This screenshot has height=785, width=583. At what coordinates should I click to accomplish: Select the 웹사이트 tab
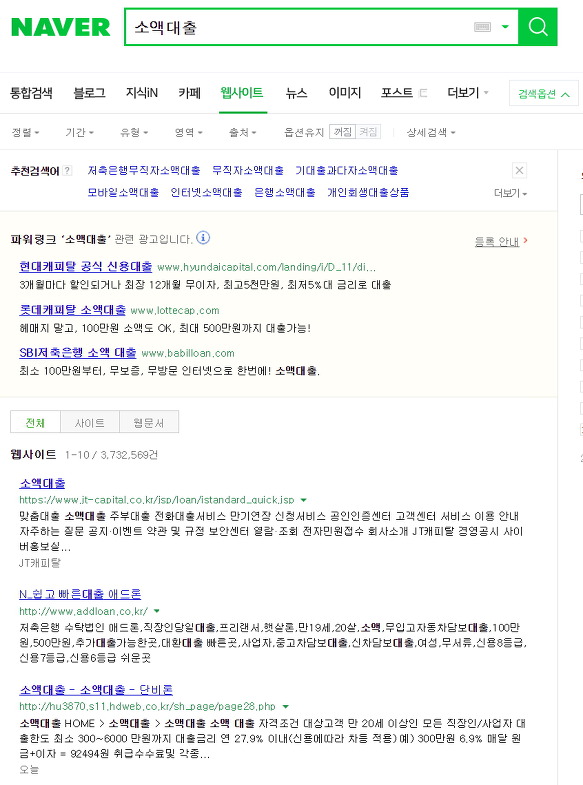(242, 93)
